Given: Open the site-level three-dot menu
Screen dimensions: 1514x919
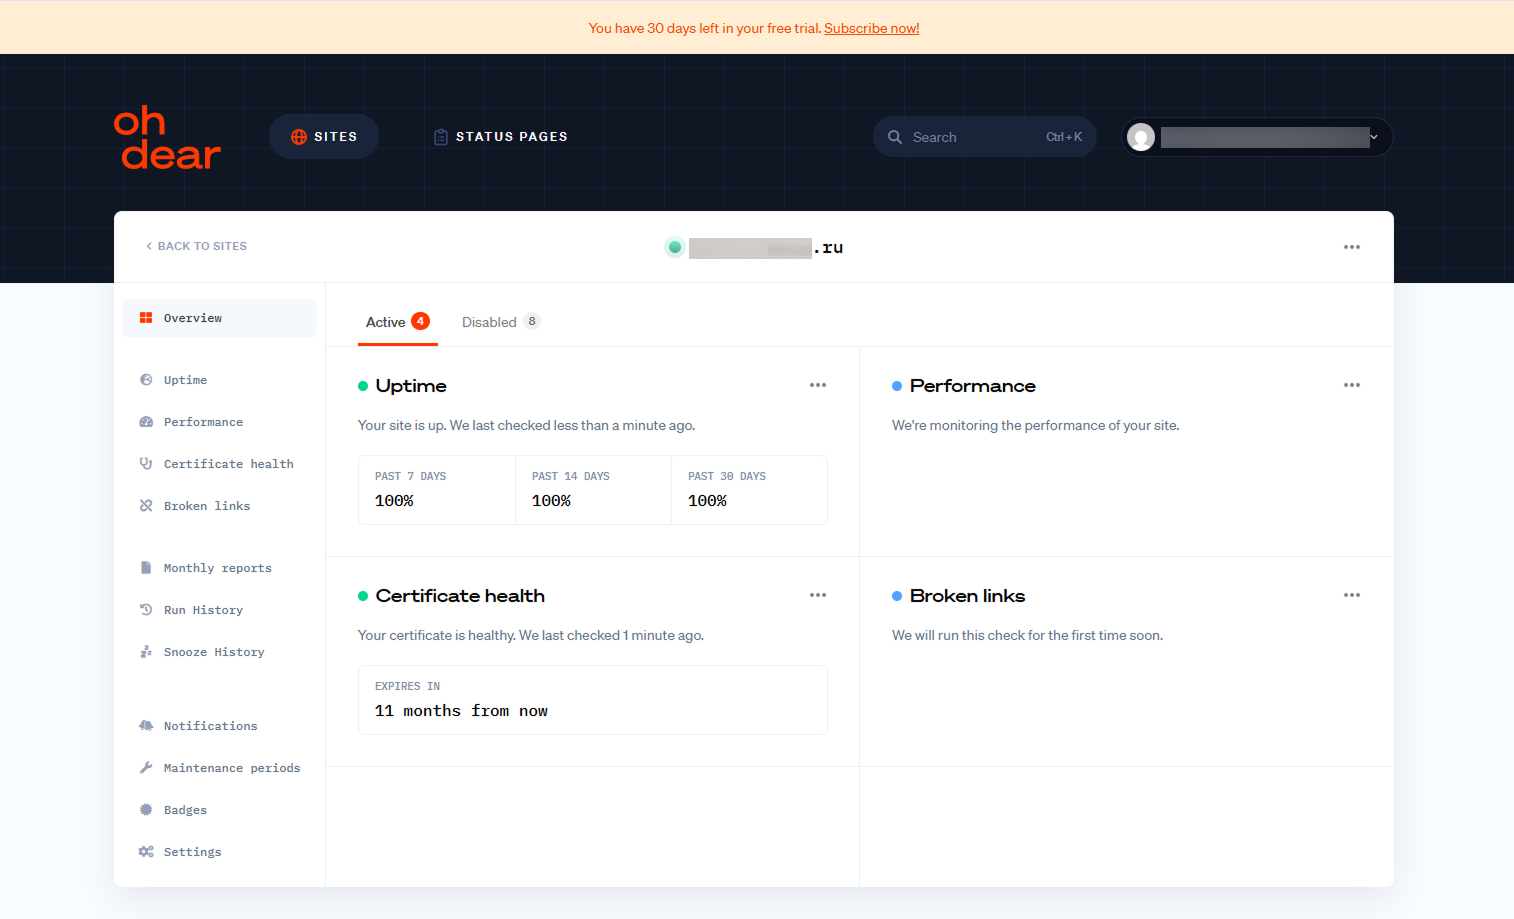Looking at the screenshot, I should [x=1352, y=247].
